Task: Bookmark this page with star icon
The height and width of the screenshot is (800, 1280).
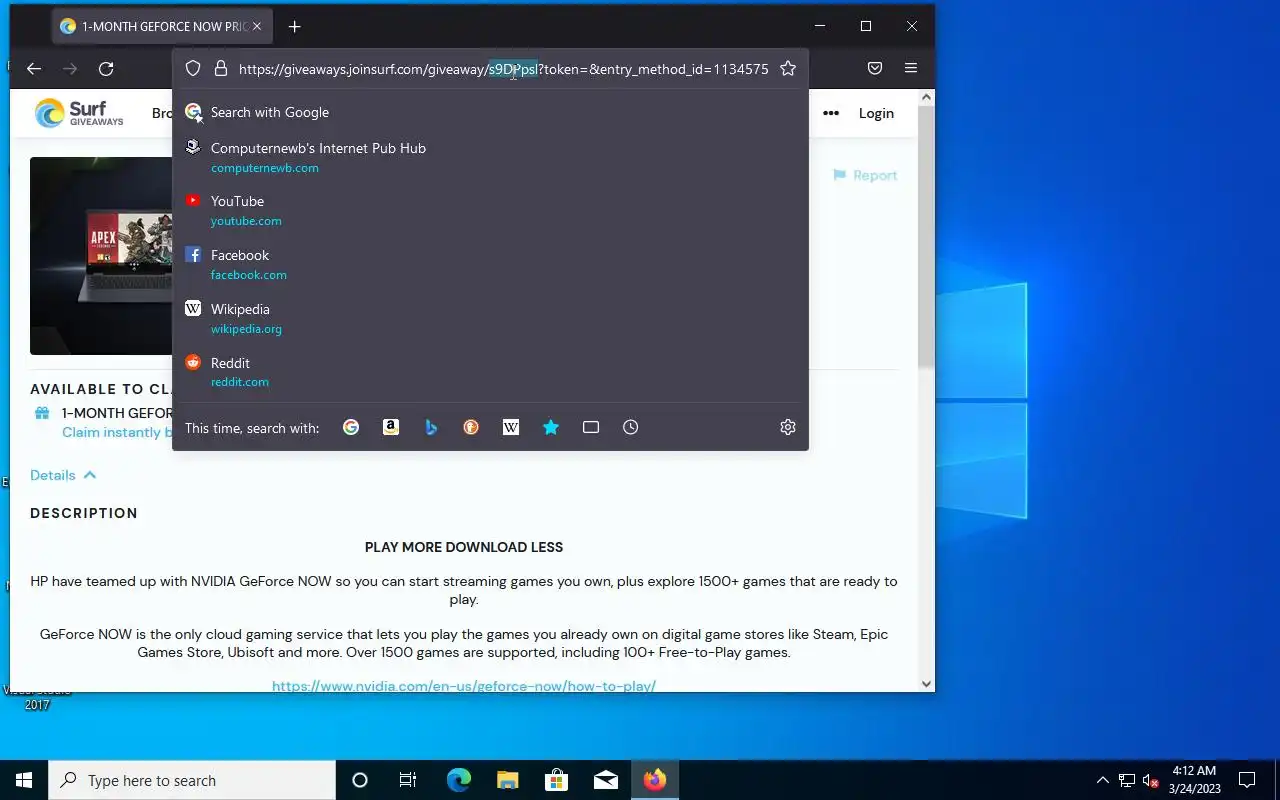Action: coord(788,69)
